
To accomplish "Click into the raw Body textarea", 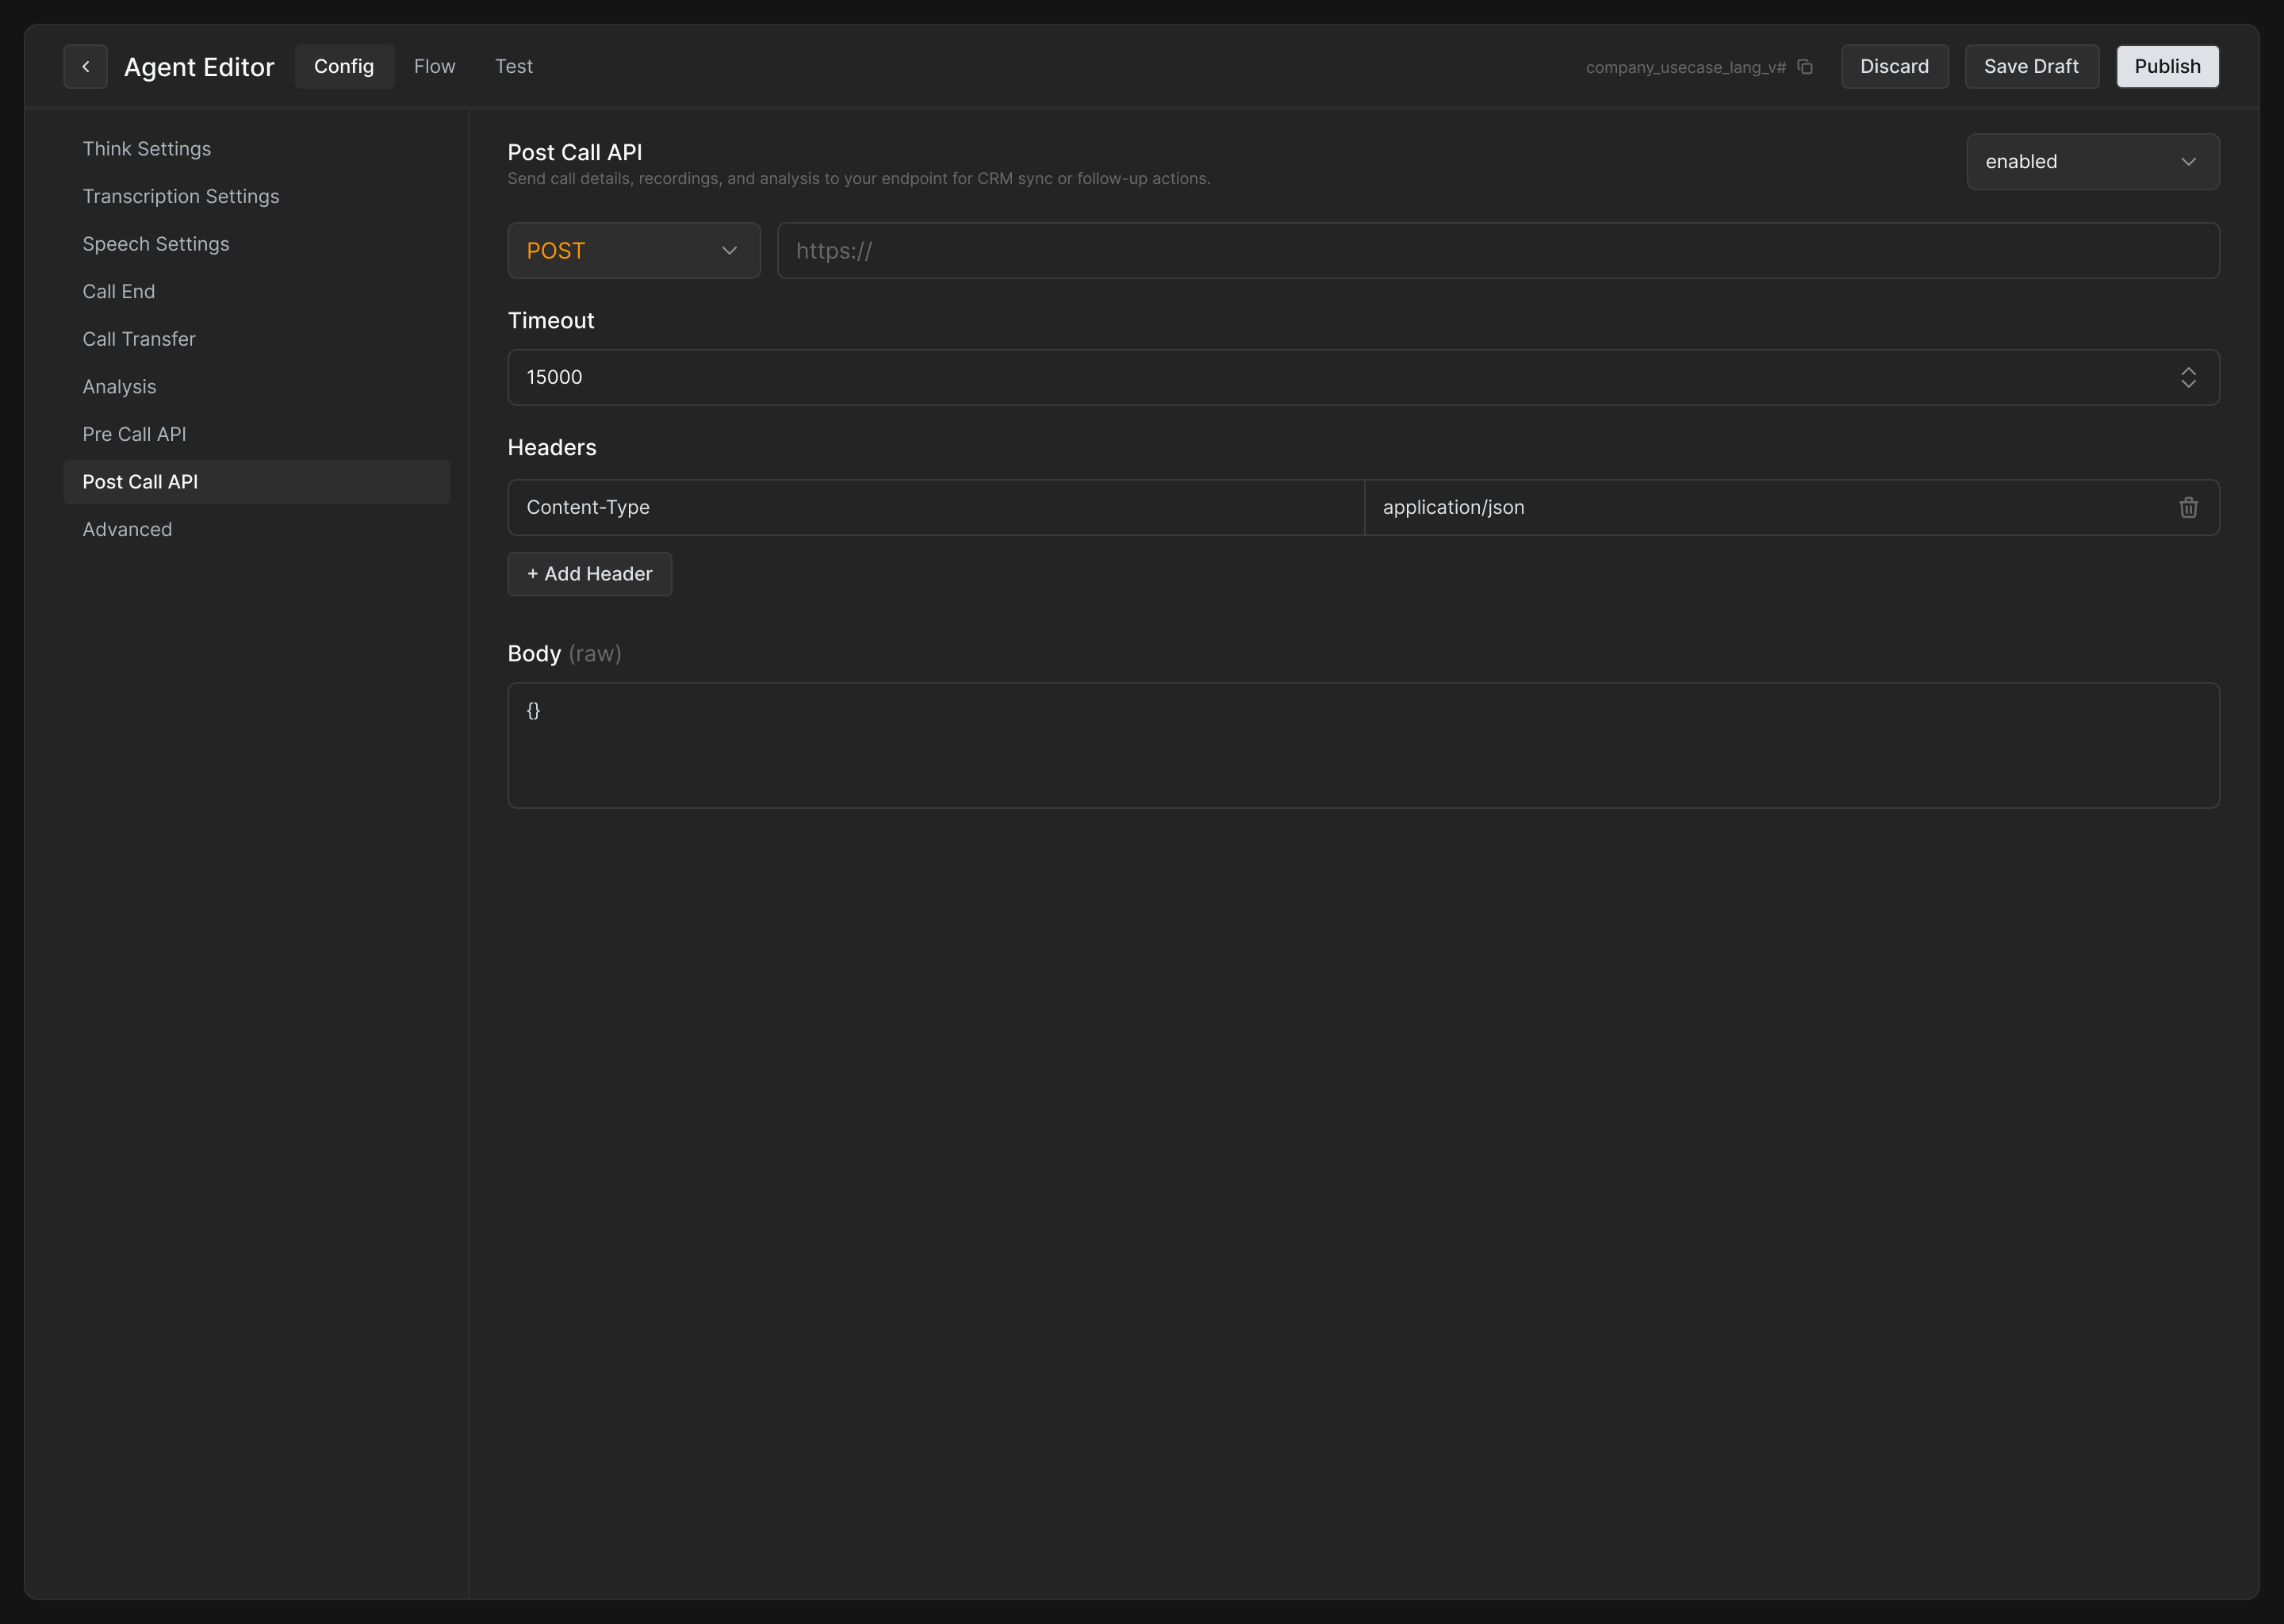I will click(1362, 745).
